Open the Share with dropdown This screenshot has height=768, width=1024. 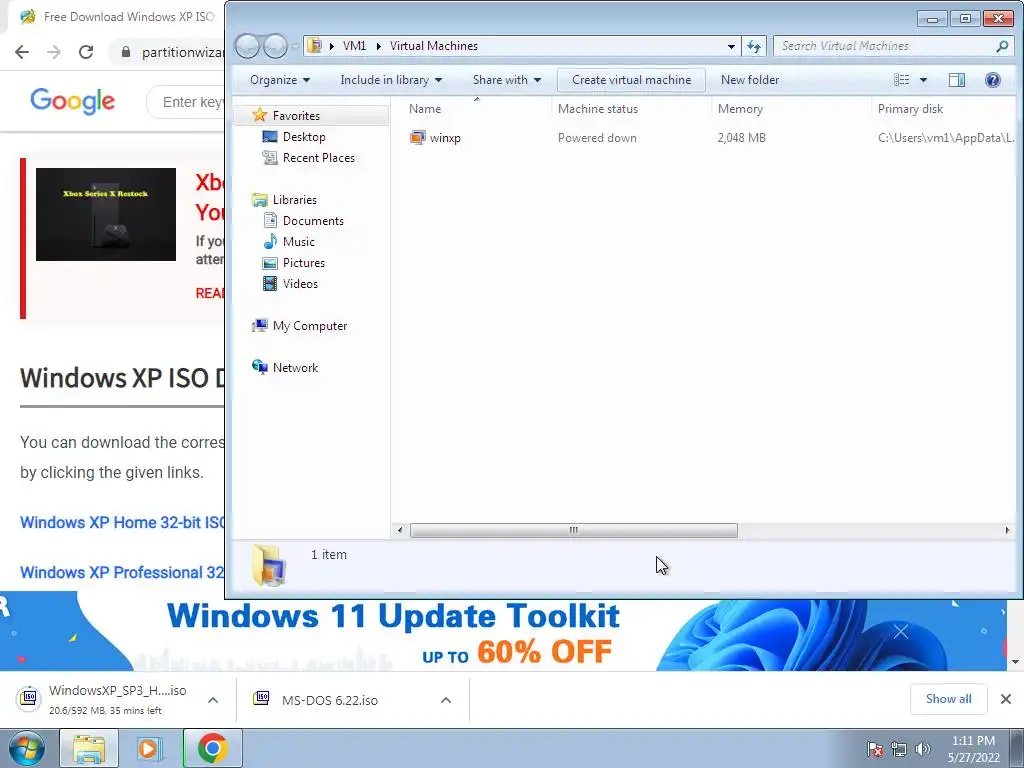pos(507,80)
